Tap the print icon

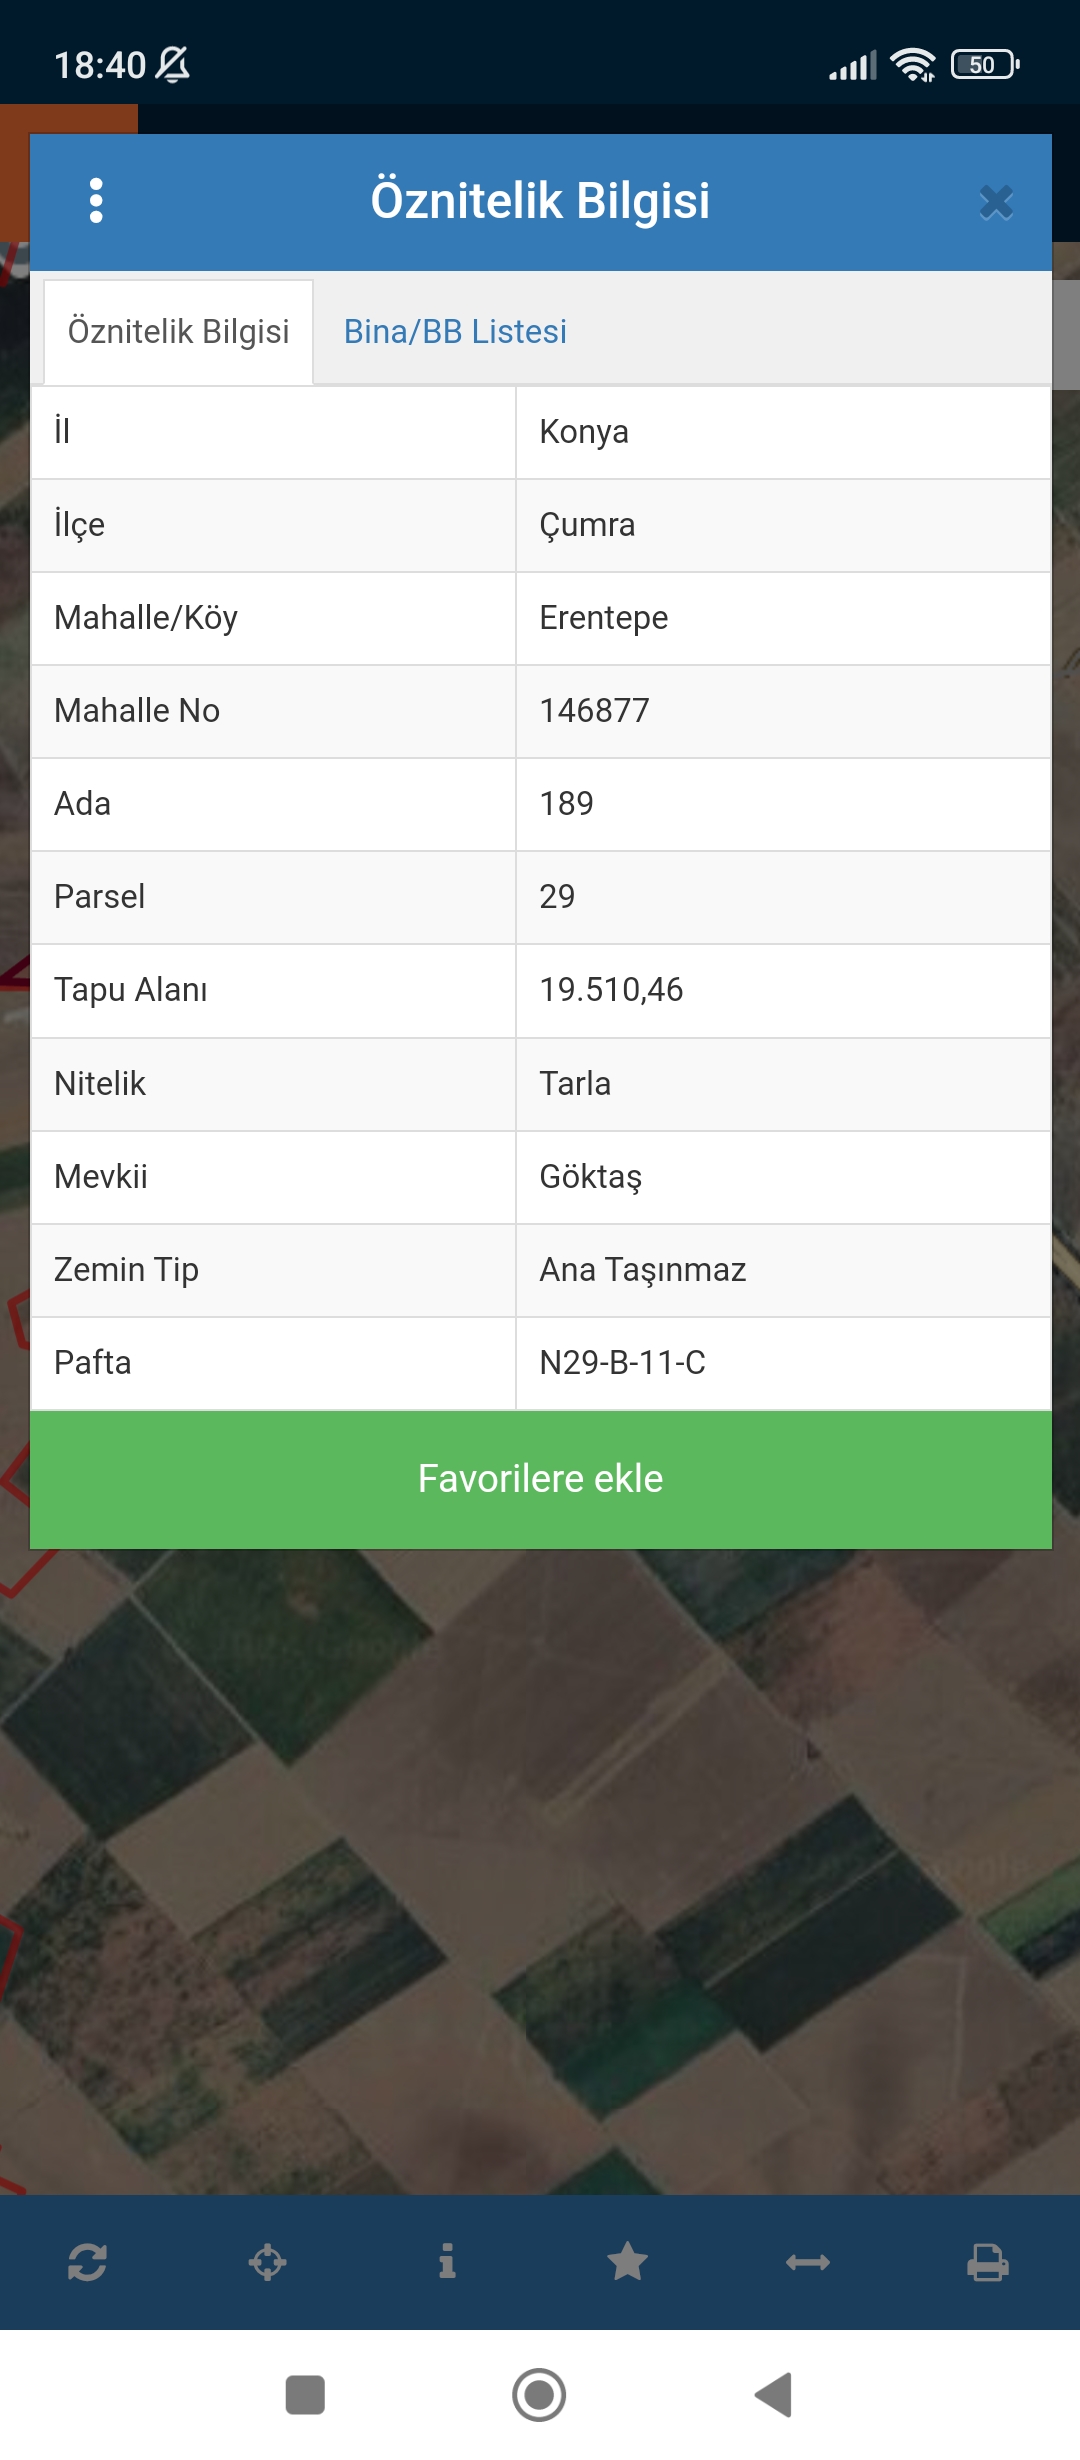(988, 2262)
